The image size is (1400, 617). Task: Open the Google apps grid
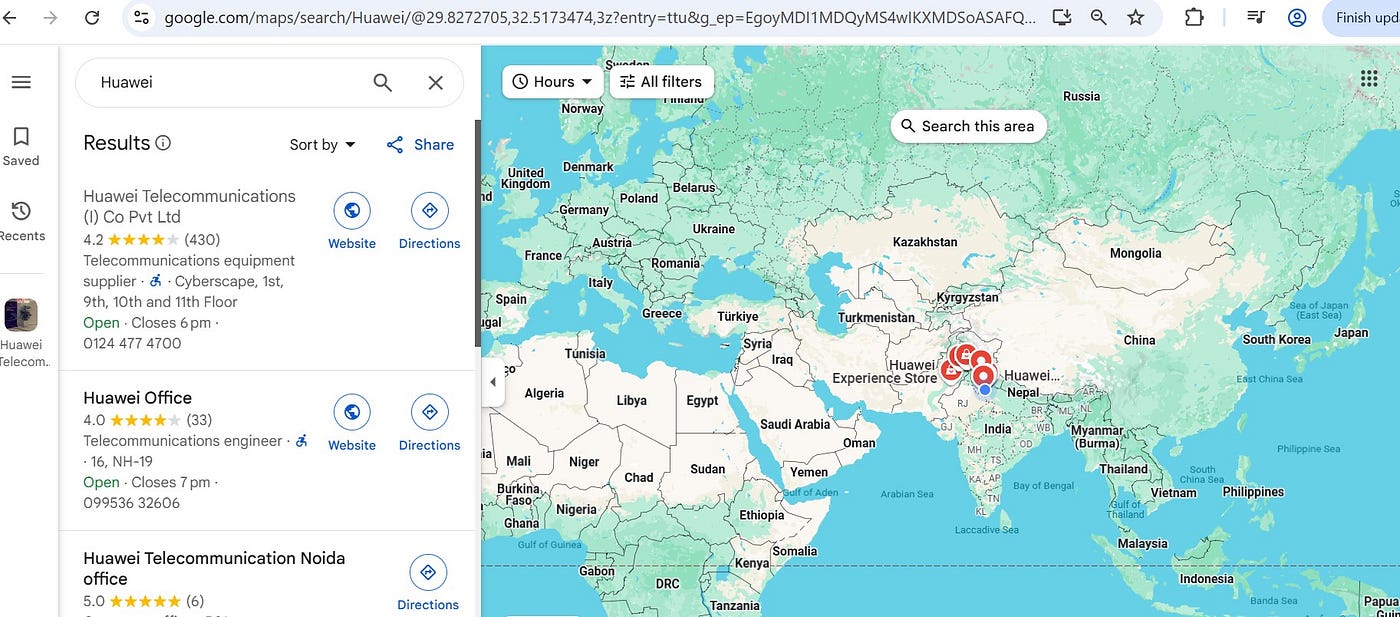(x=1369, y=80)
